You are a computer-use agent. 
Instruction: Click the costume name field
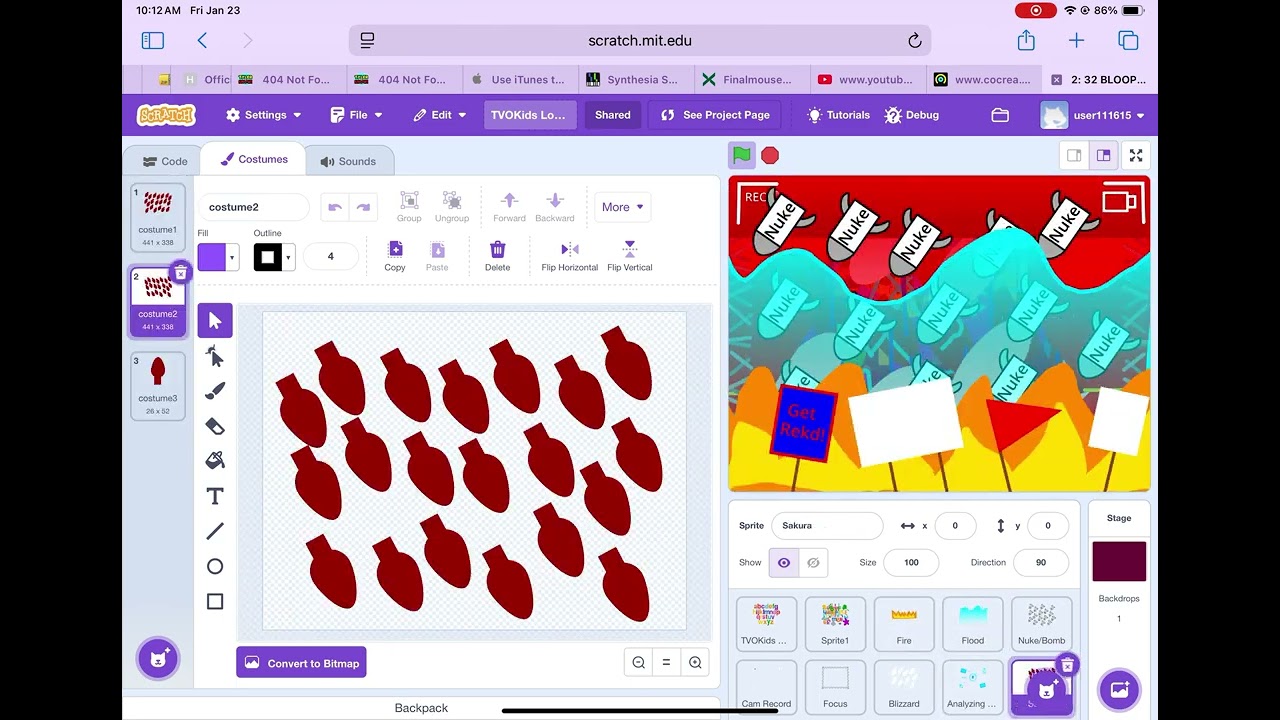click(254, 207)
